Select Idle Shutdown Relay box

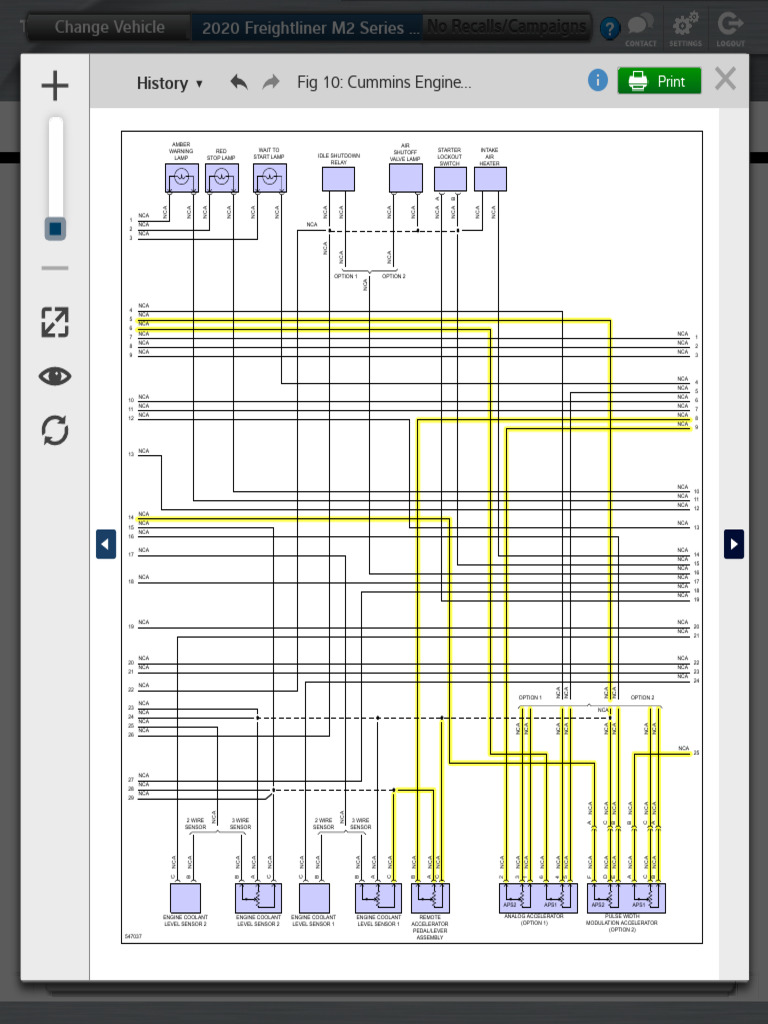(x=338, y=179)
